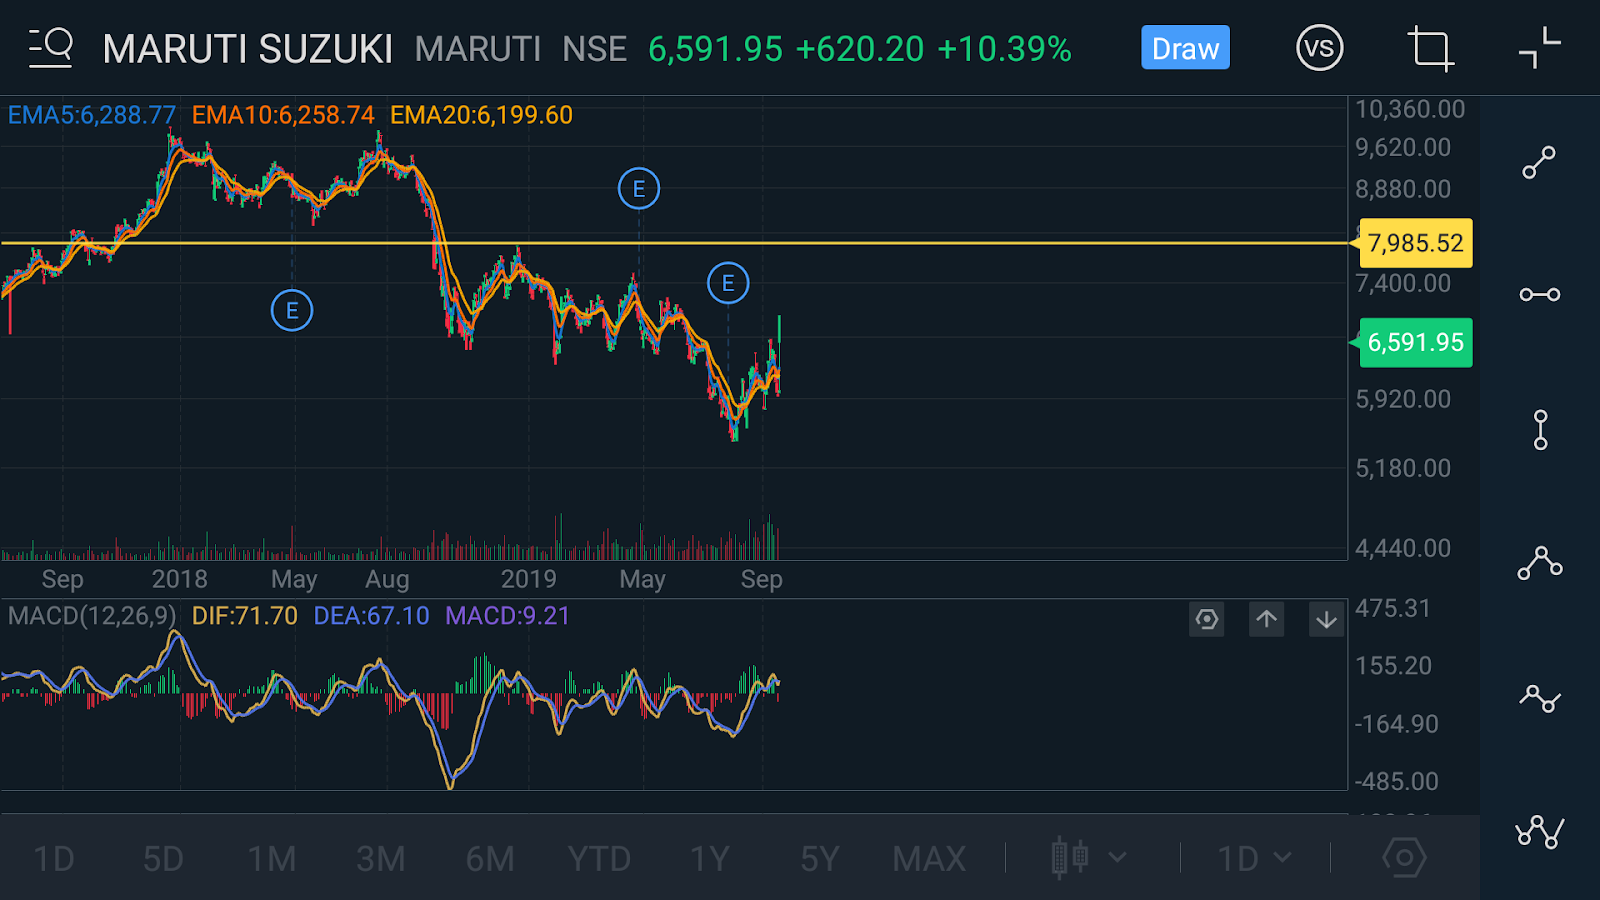Click the yellow 7,985.52 price line label
The height and width of the screenshot is (900, 1600).
pos(1415,242)
